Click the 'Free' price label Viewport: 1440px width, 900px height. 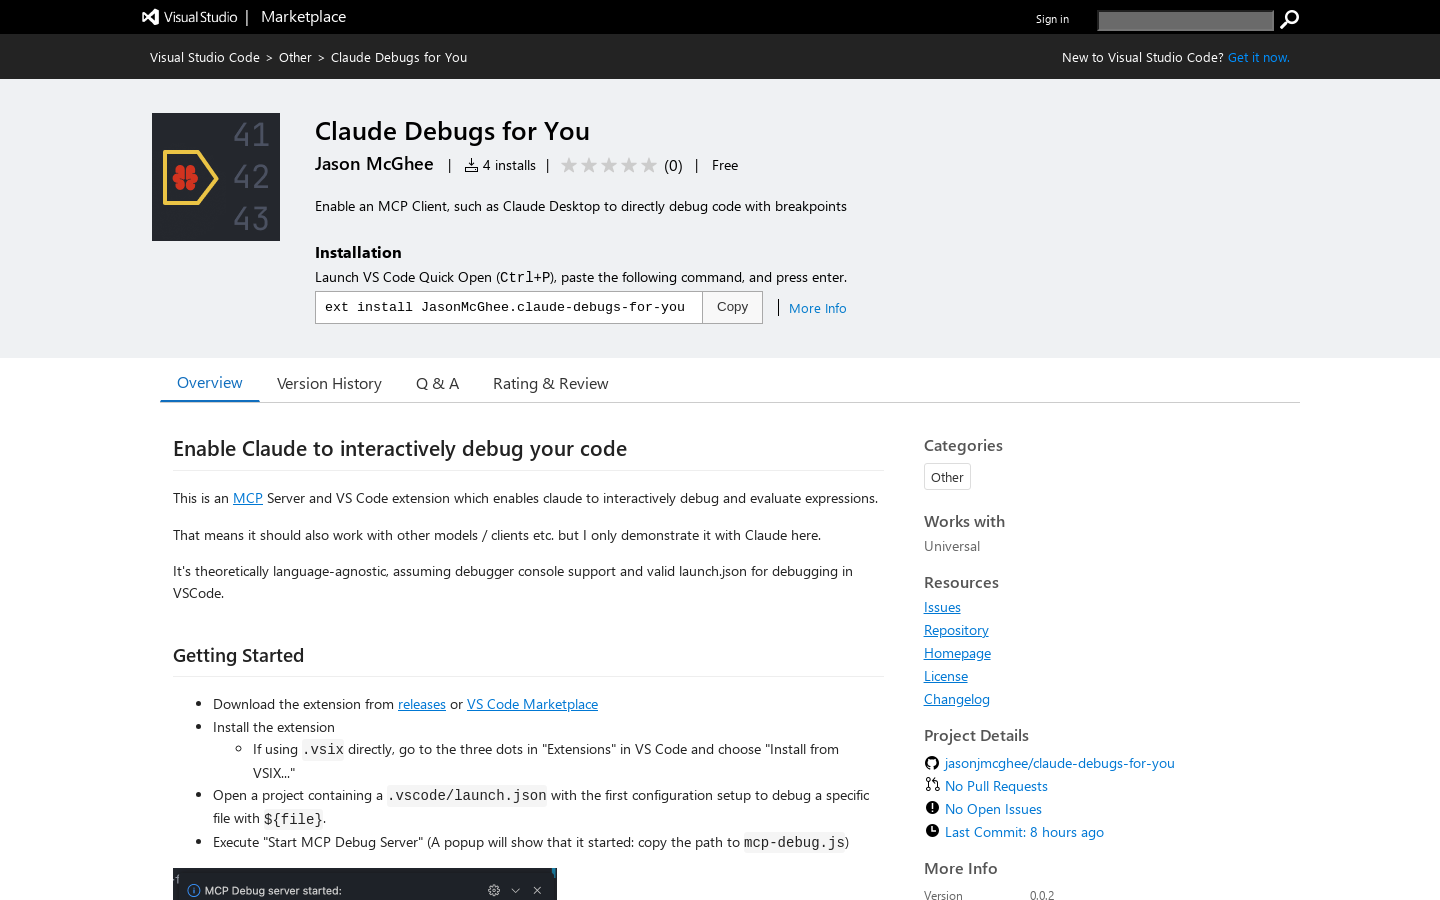coord(725,165)
